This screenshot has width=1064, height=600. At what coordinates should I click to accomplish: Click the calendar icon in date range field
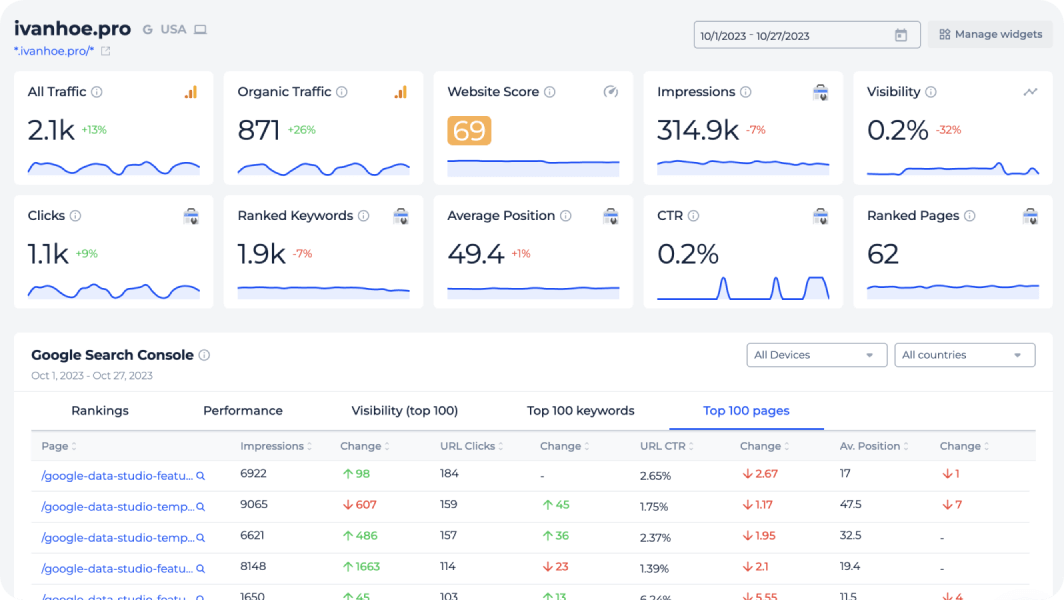tap(900, 36)
